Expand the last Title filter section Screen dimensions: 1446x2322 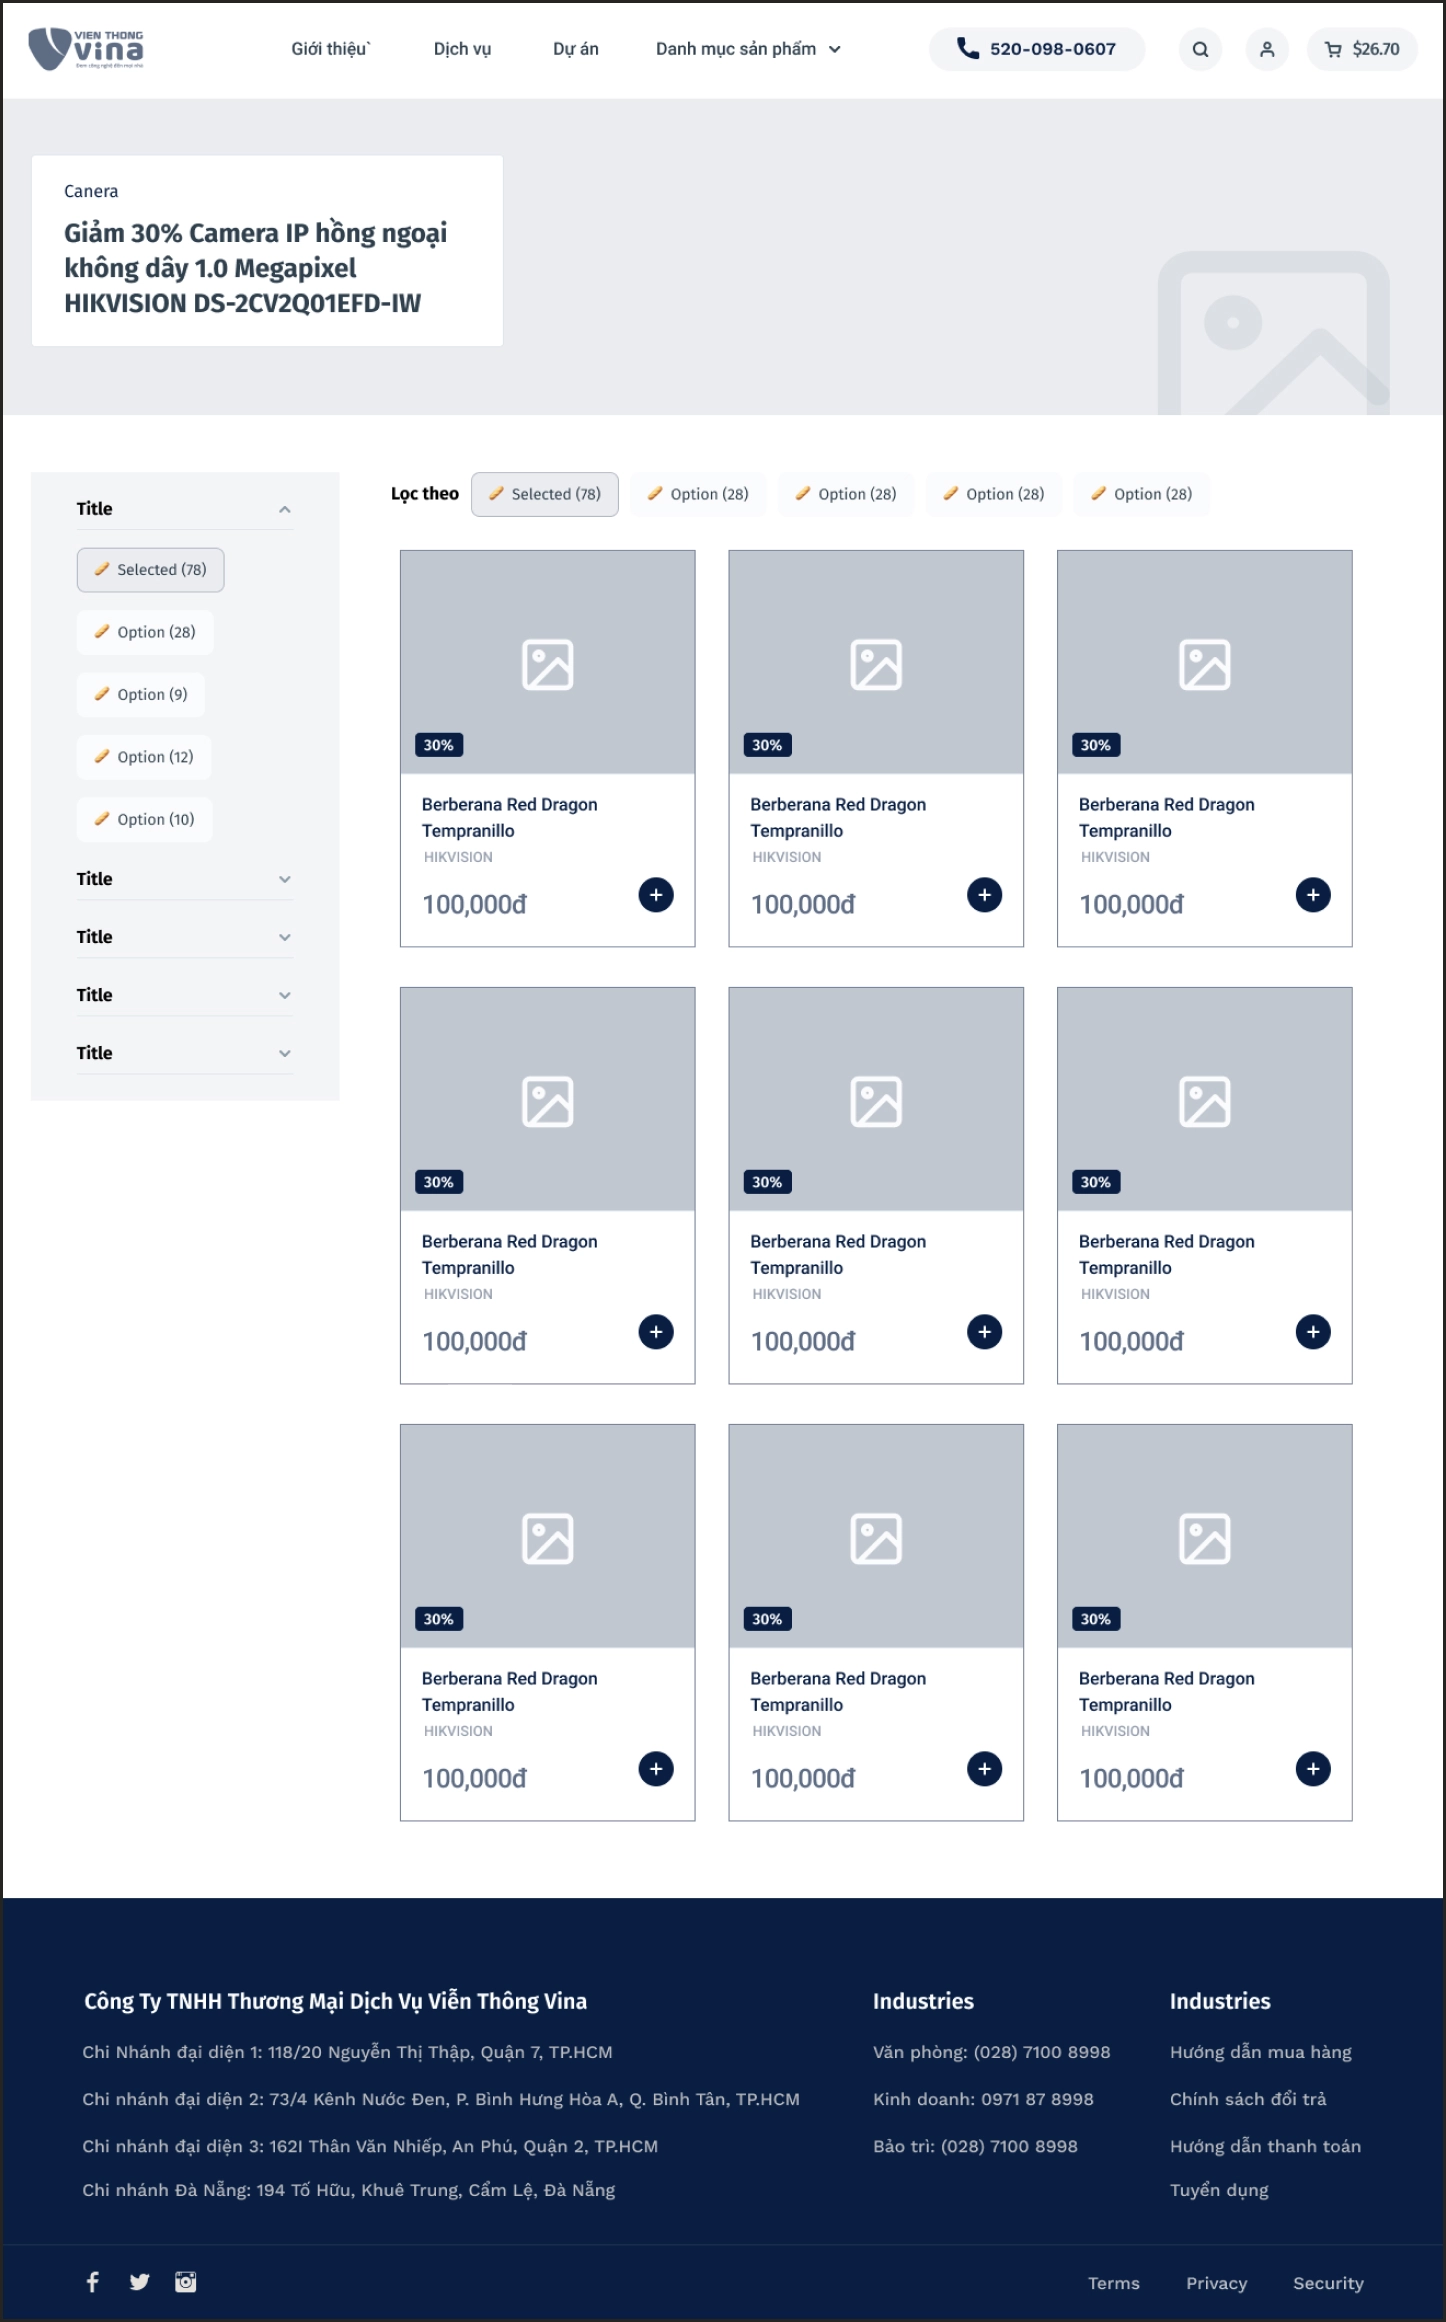(185, 1053)
